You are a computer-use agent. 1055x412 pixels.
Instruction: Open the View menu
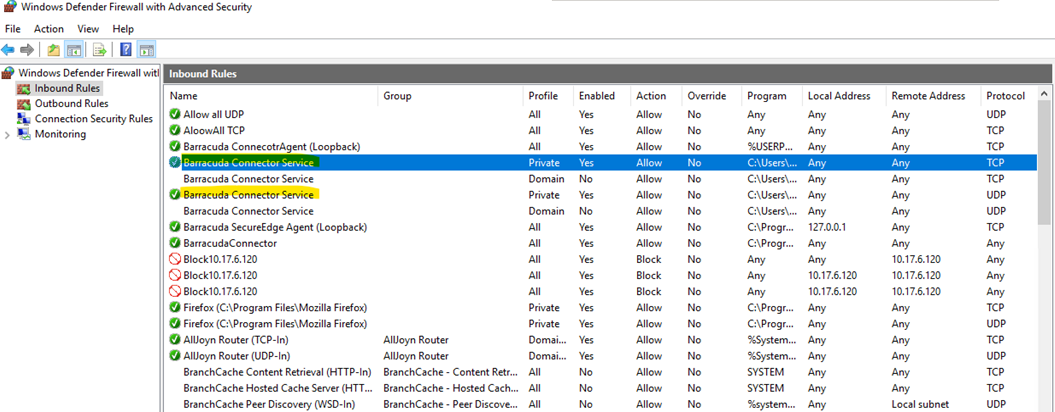[x=88, y=29]
